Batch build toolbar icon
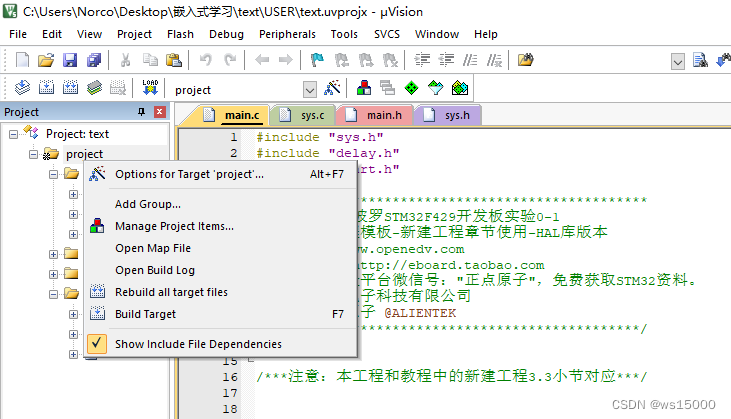731x419 pixels. (x=94, y=87)
